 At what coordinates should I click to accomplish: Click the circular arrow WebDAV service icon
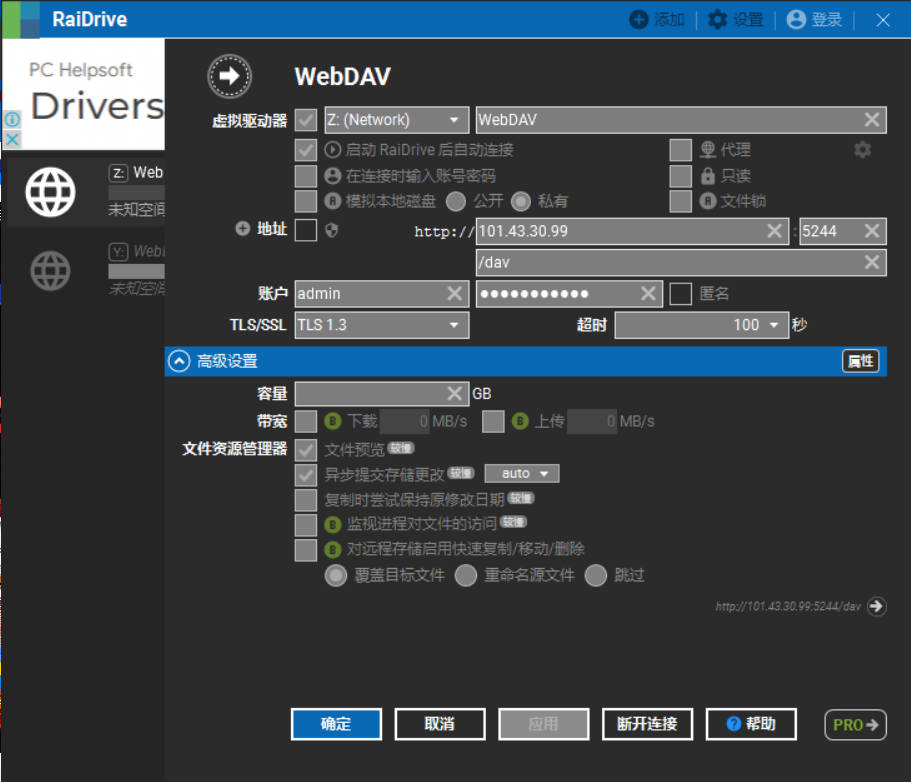point(229,76)
